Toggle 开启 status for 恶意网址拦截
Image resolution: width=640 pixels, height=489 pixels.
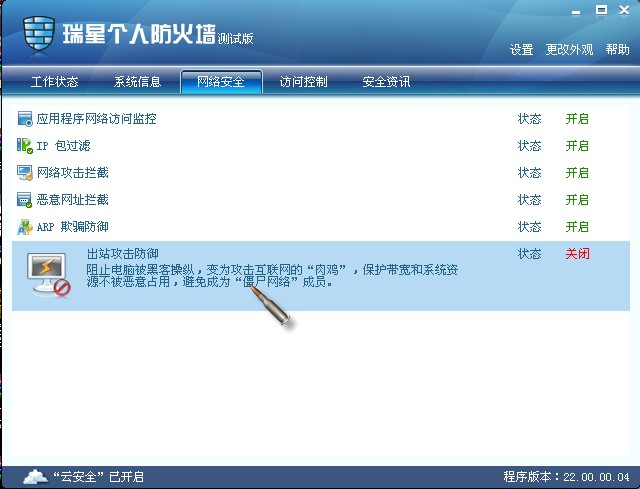[x=577, y=200]
